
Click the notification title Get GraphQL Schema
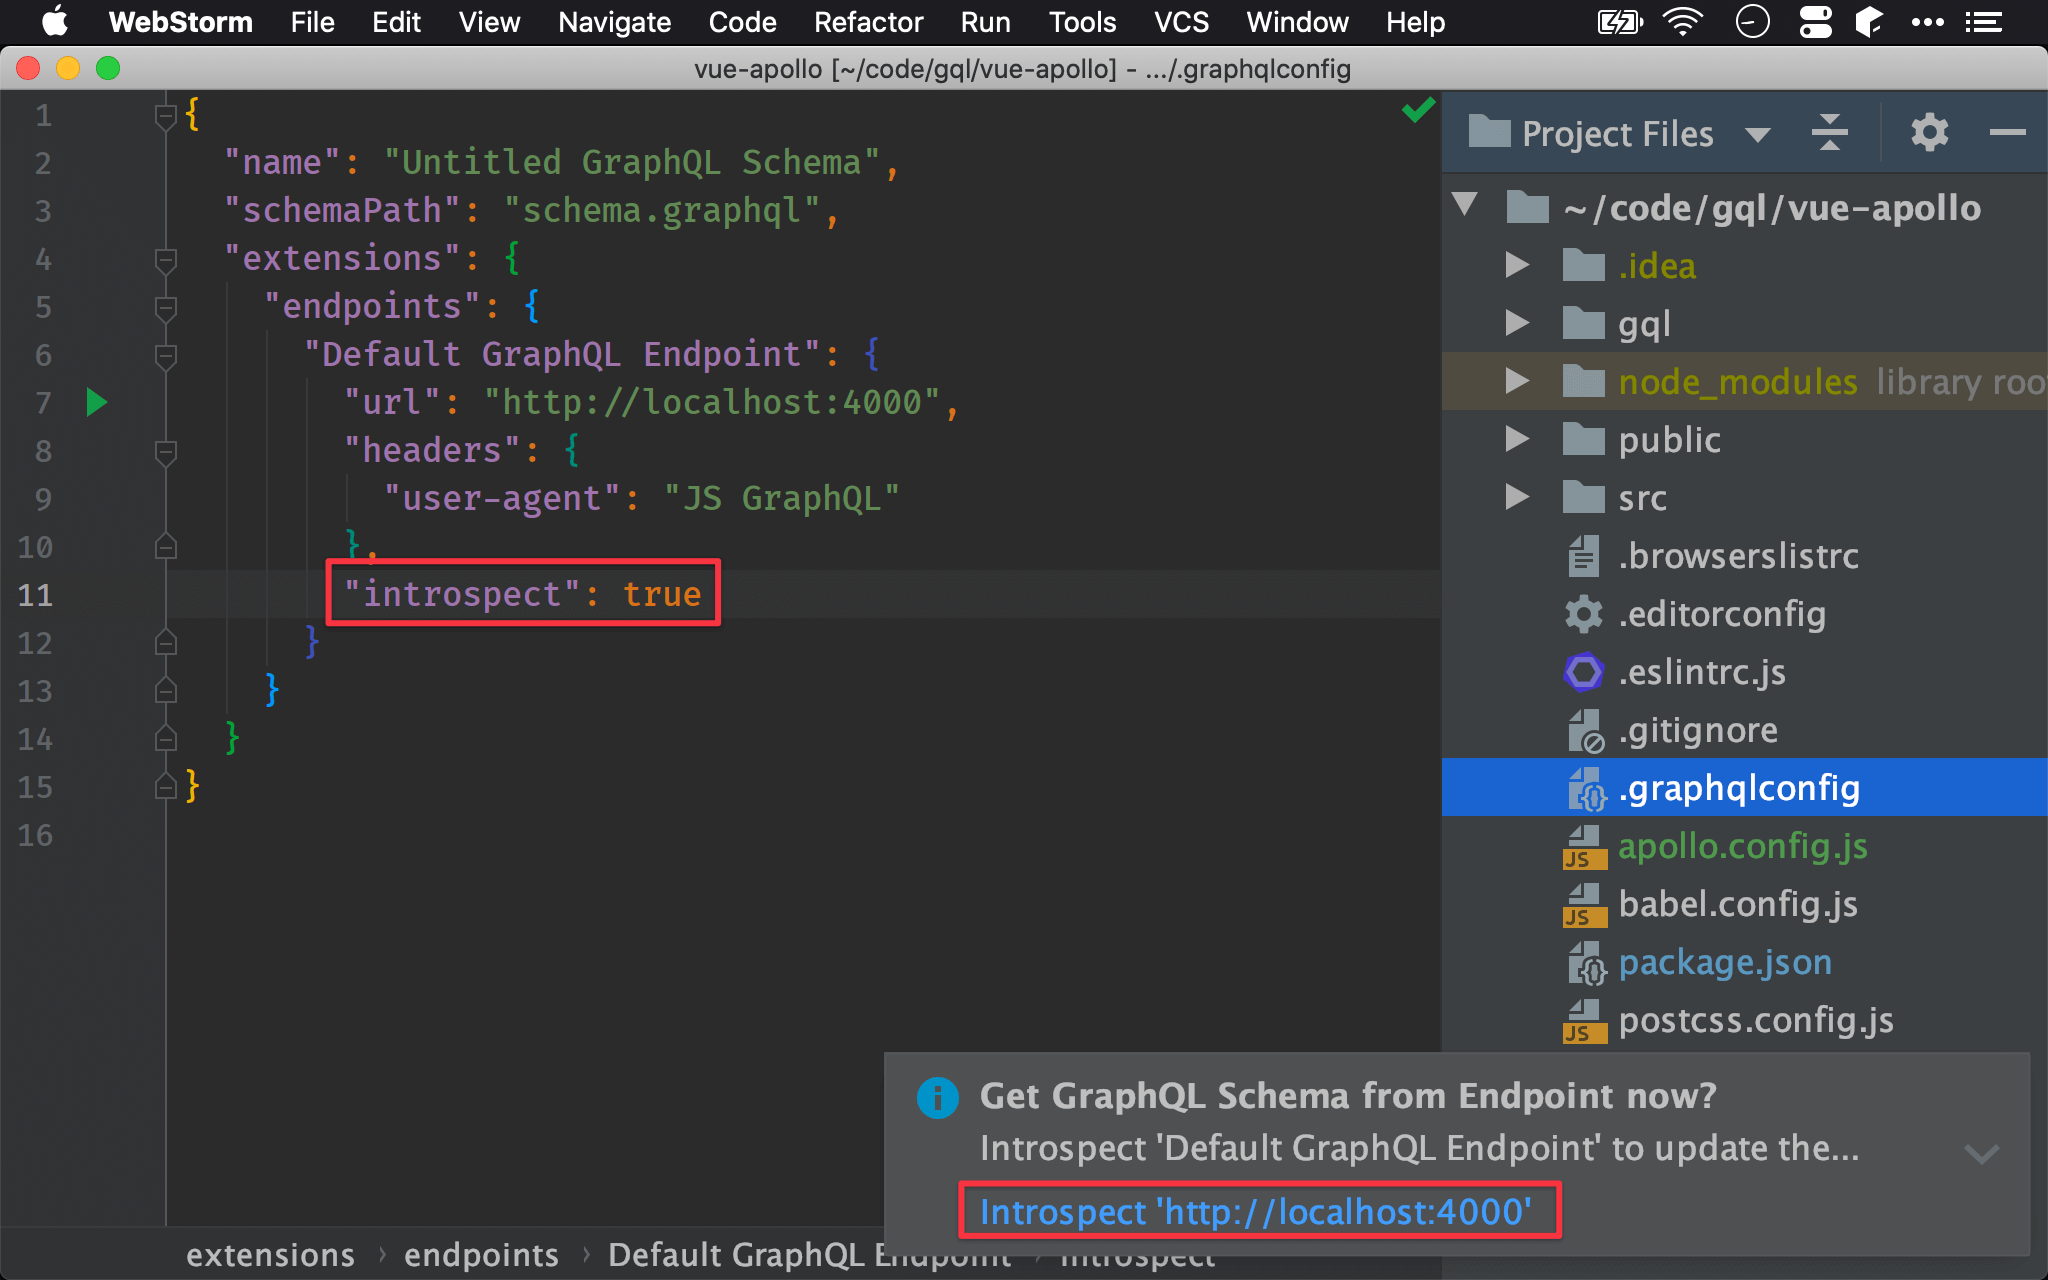point(1348,1096)
